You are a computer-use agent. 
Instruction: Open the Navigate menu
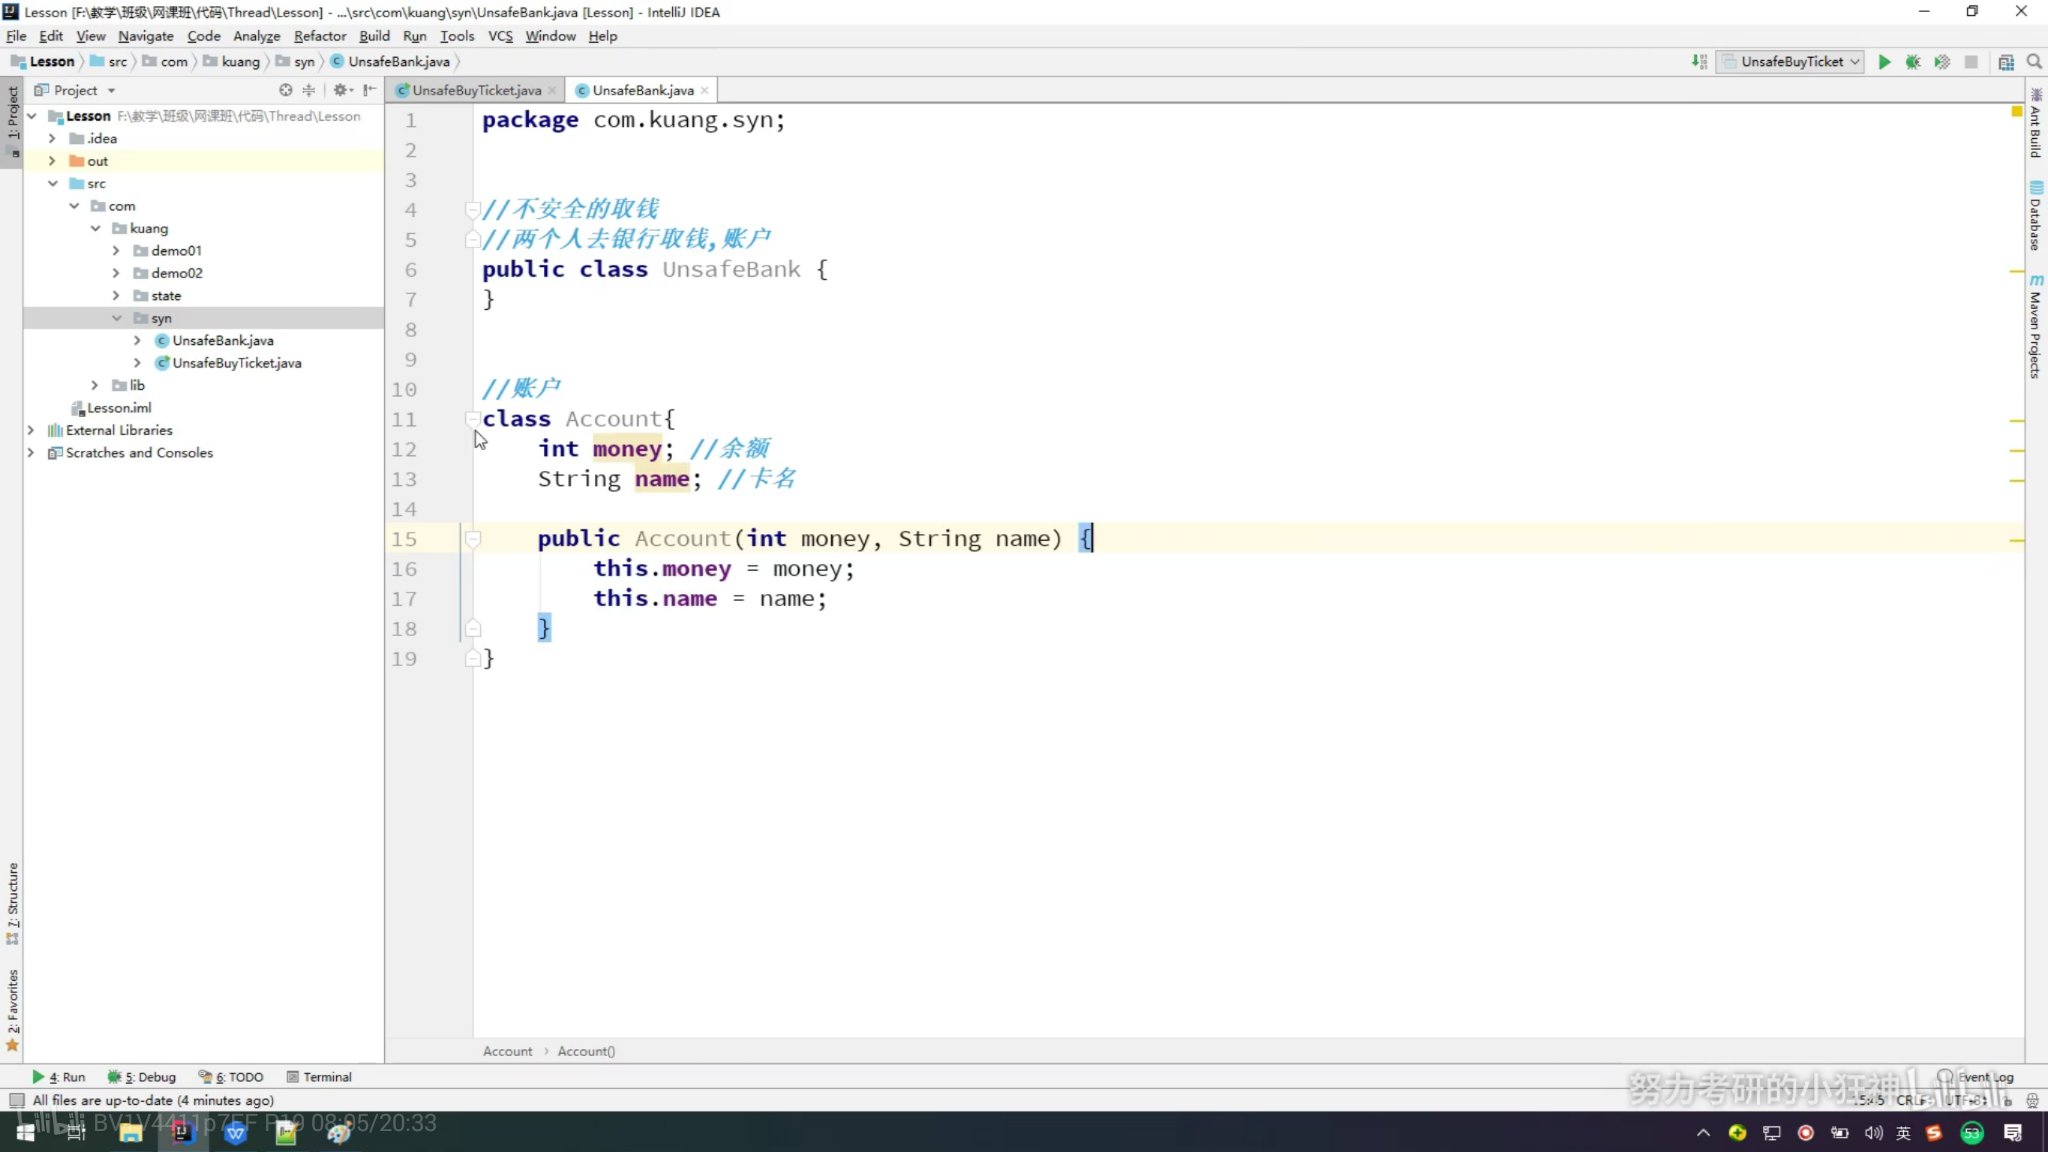[x=145, y=36]
